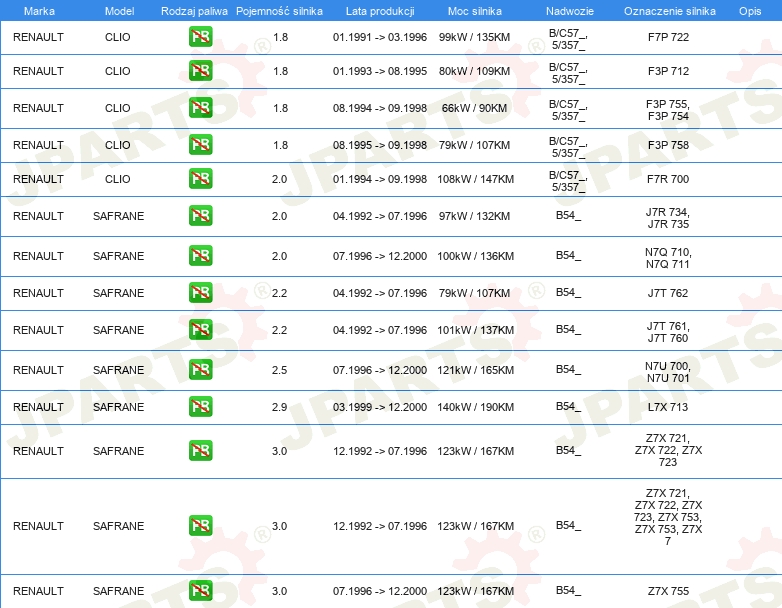
Task: Select engine codes J7T 761, J7T 760
Action: click(x=668, y=332)
